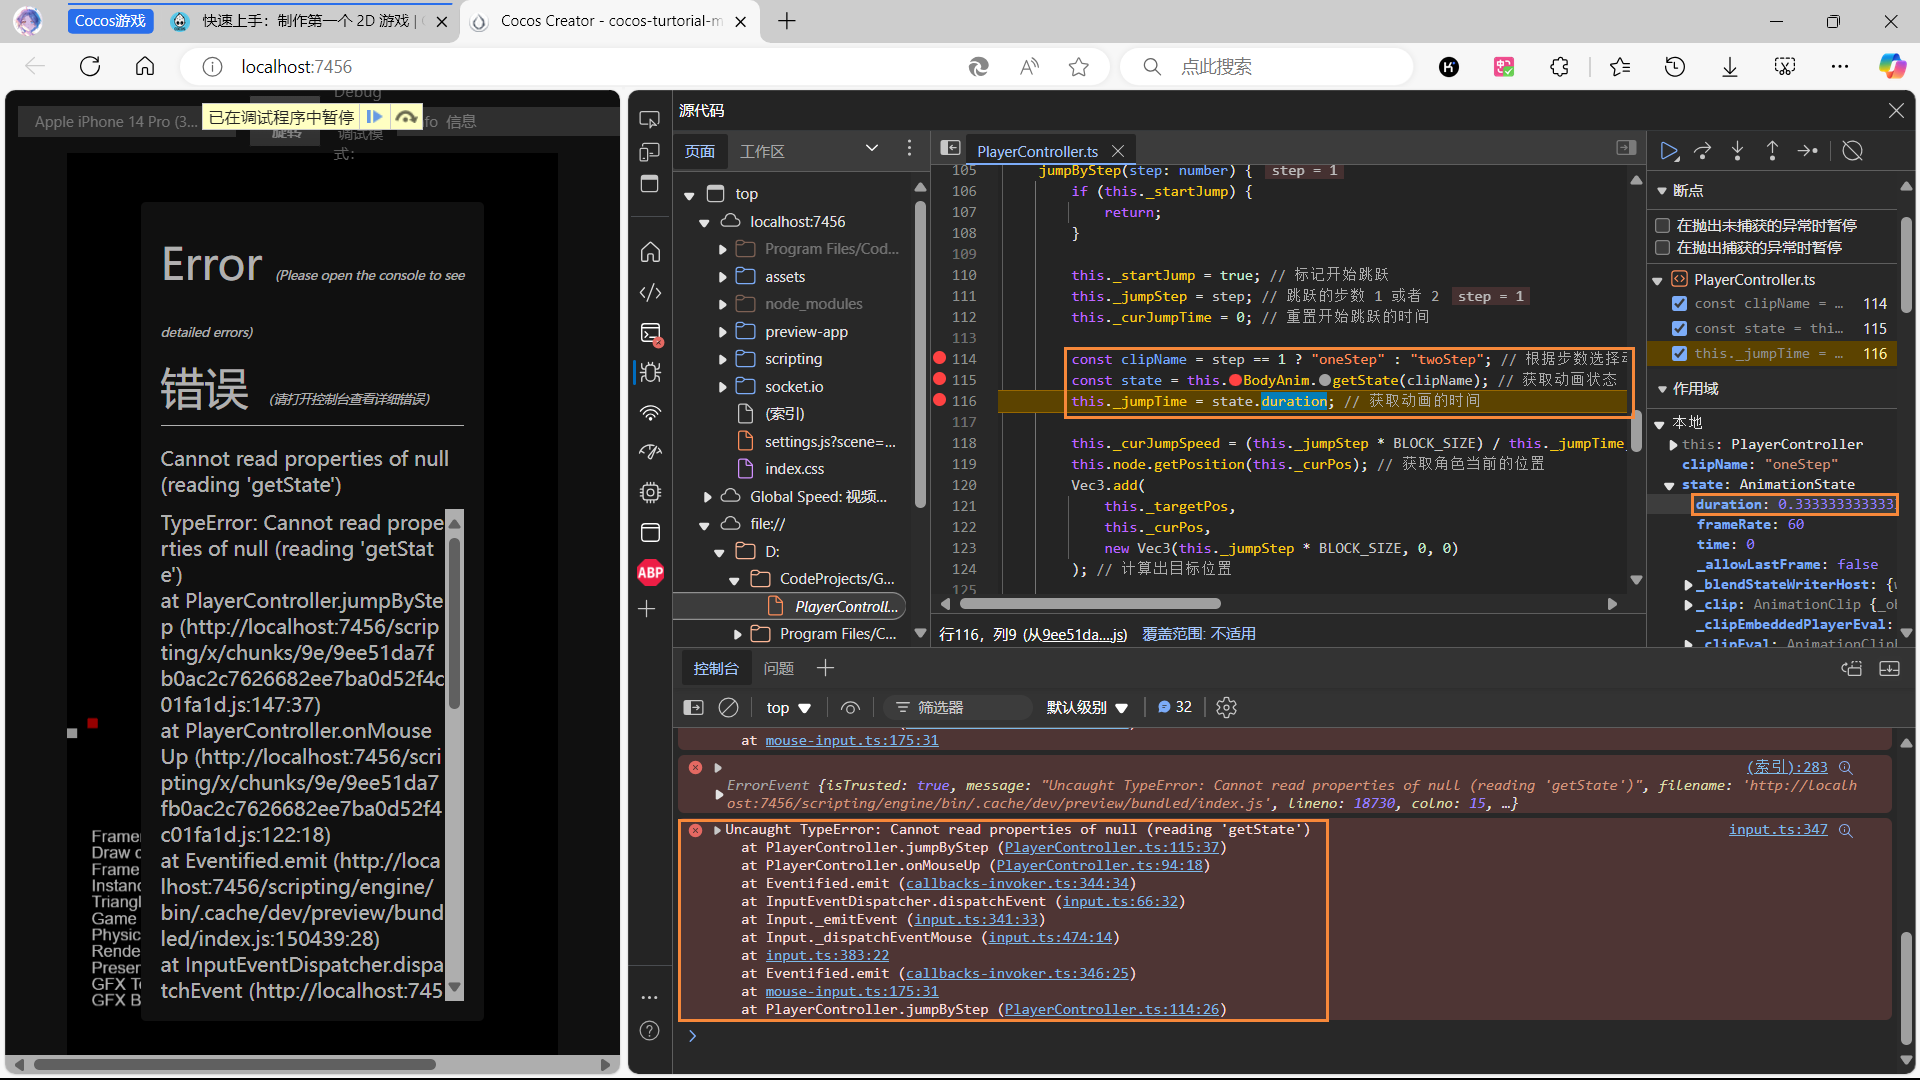This screenshot has height=1080, width=1920.
Task: Click the code editor horizontal scrollbar
Action: (1090, 604)
